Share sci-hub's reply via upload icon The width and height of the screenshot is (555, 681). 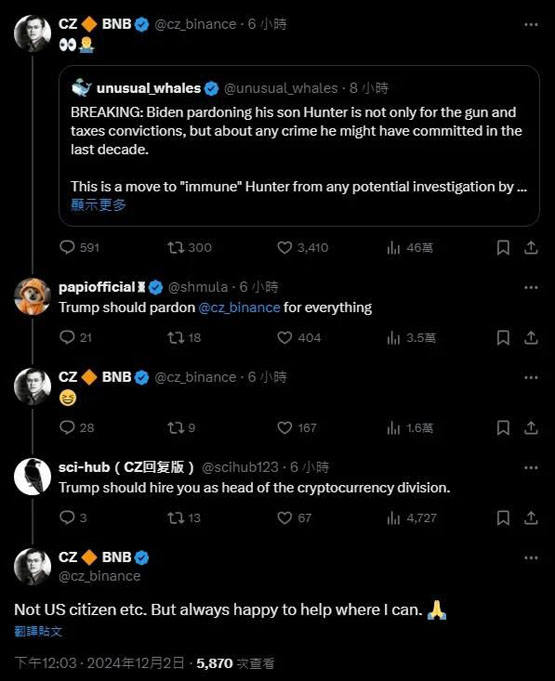pyautogui.click(x=531, y=518)
